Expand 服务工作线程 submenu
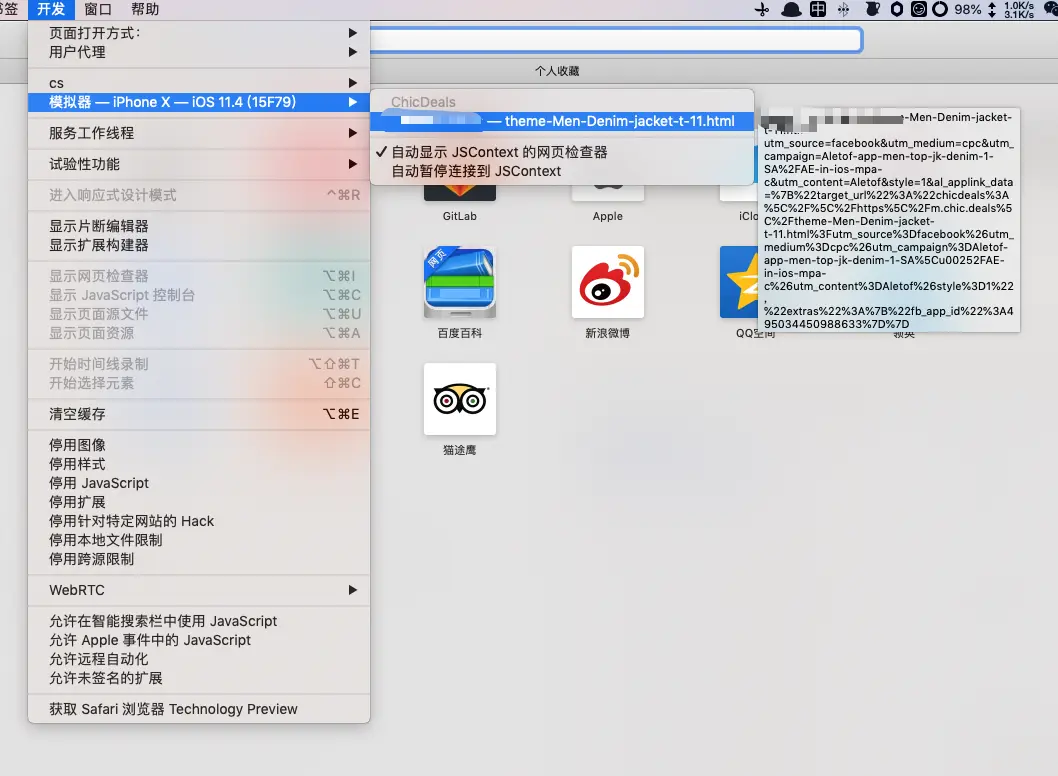This screenshot has width=1058, height=776. click(199, 133)
